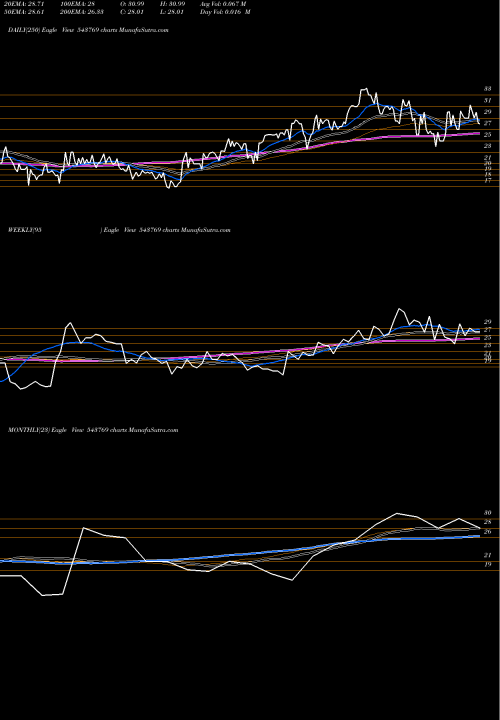The width and height of the screenshot is (500, 720).
Task: Click the 200EMA value in the header
Action: point(84,12)
